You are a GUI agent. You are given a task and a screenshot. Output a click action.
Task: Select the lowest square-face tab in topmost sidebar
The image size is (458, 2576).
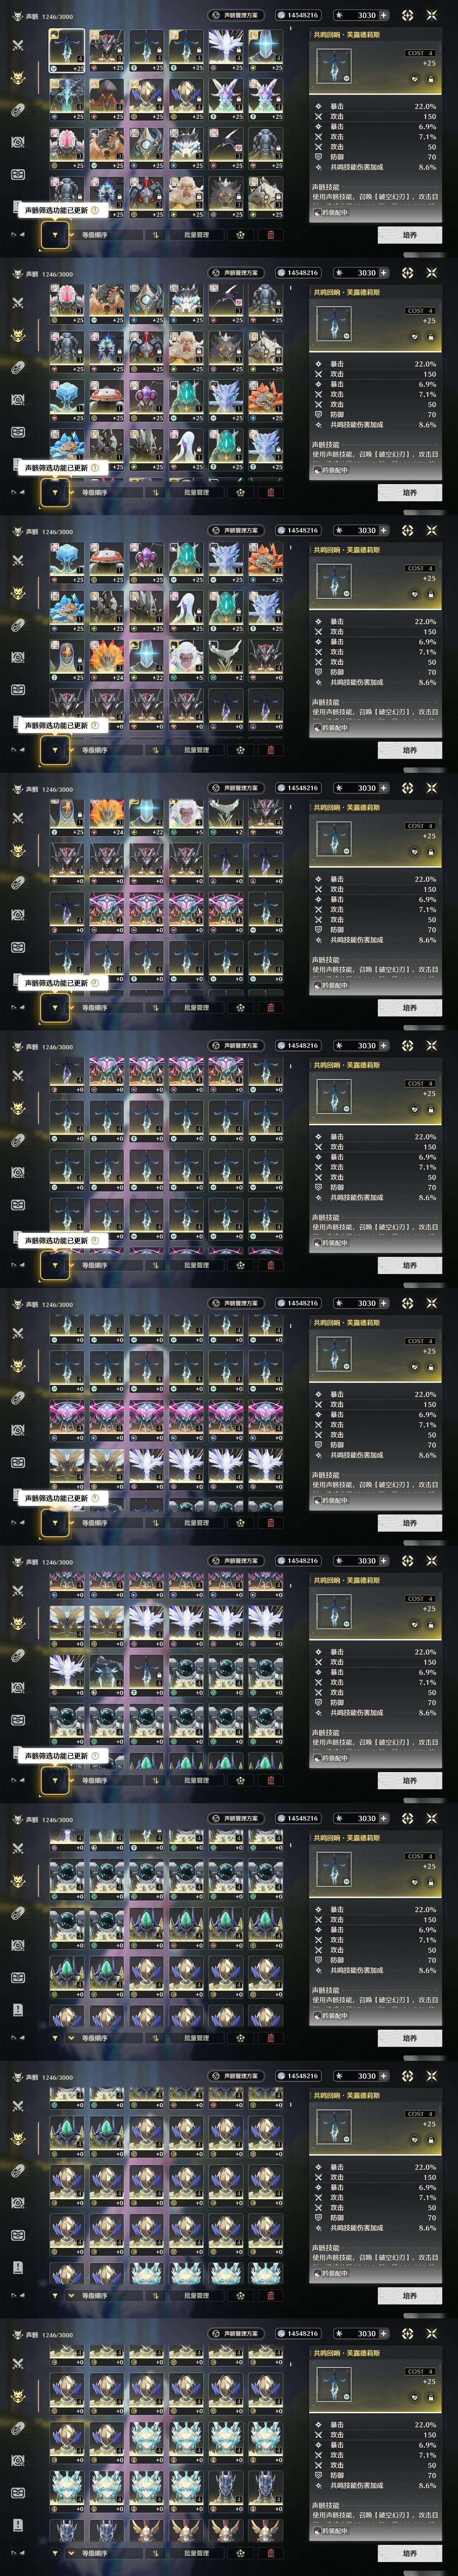tap(18, 174)
